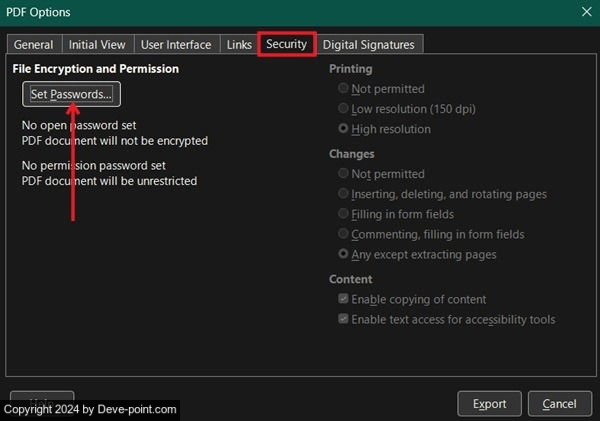Screen dimensions: 600x421
Task: Select the Links tab
Action: tap(239, 45)
